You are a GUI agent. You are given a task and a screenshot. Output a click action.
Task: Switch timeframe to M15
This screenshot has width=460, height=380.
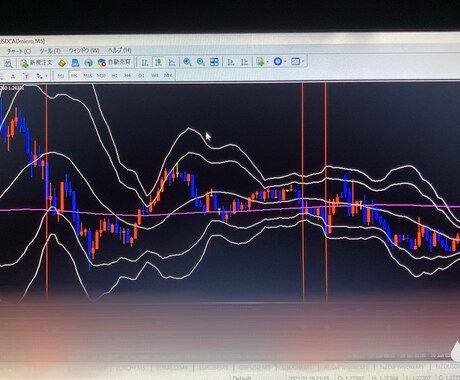click(88, 76)
